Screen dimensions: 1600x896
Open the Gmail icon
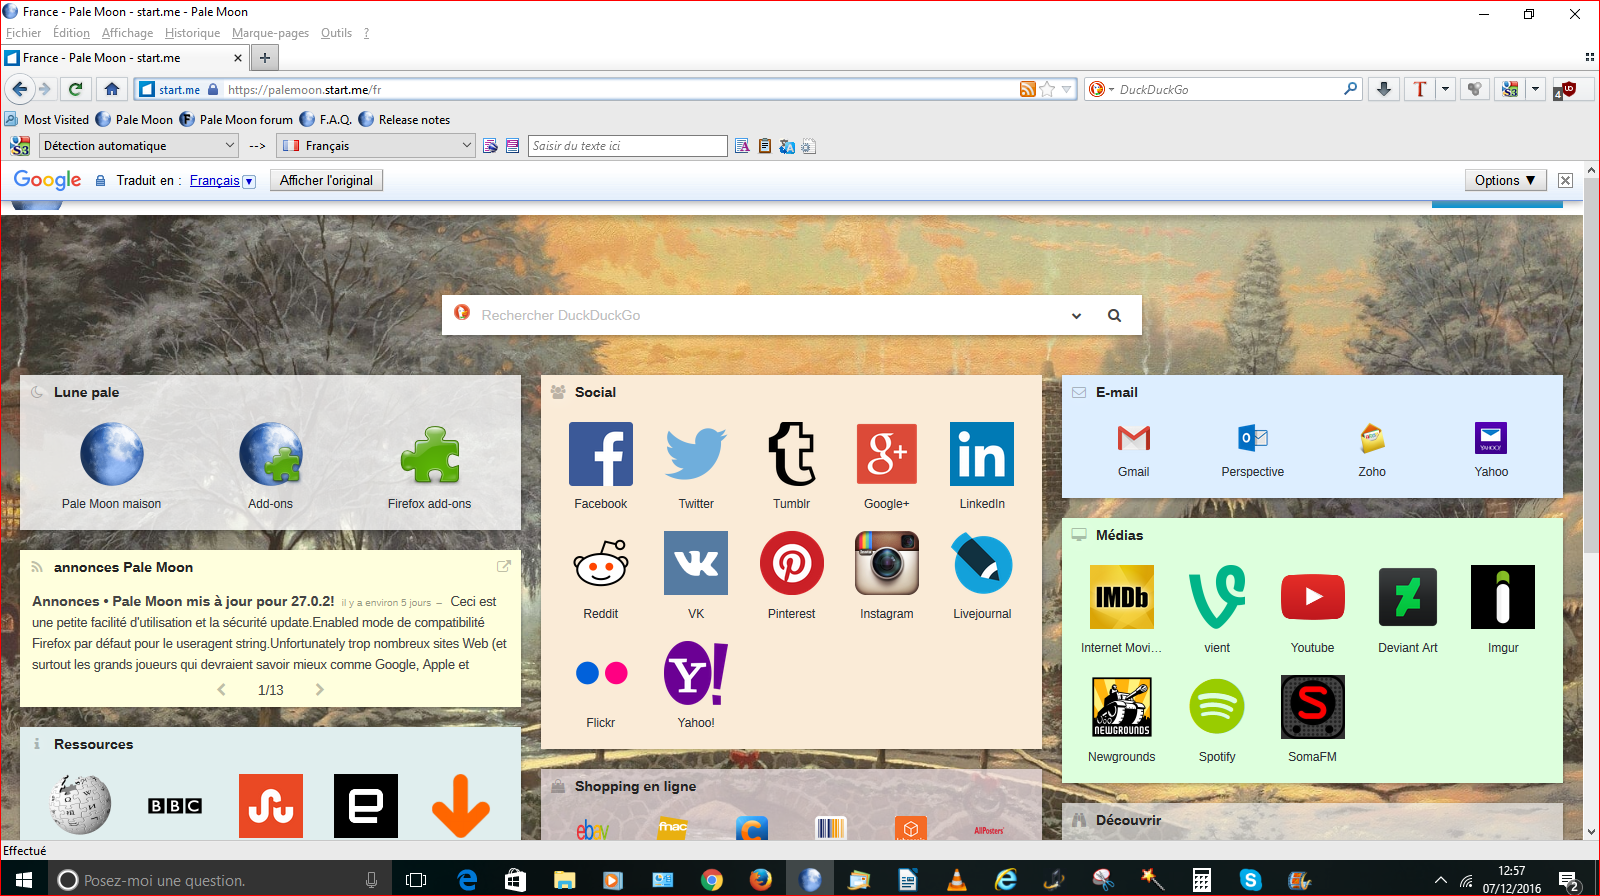tap(1134, 438)
